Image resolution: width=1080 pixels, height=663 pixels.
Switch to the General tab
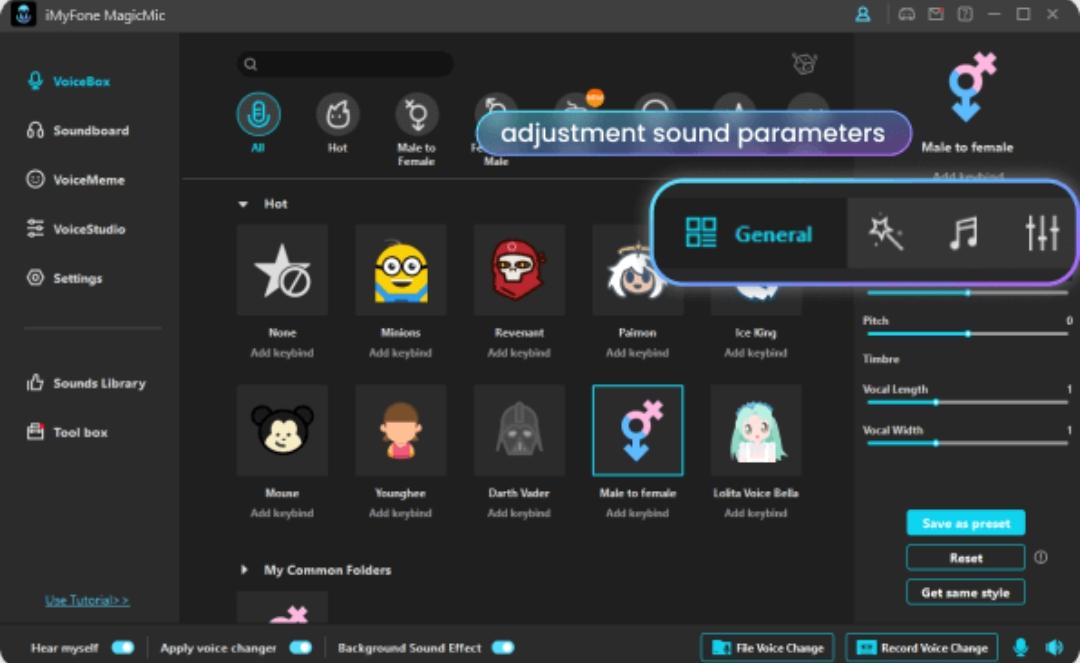click(750, 233)
